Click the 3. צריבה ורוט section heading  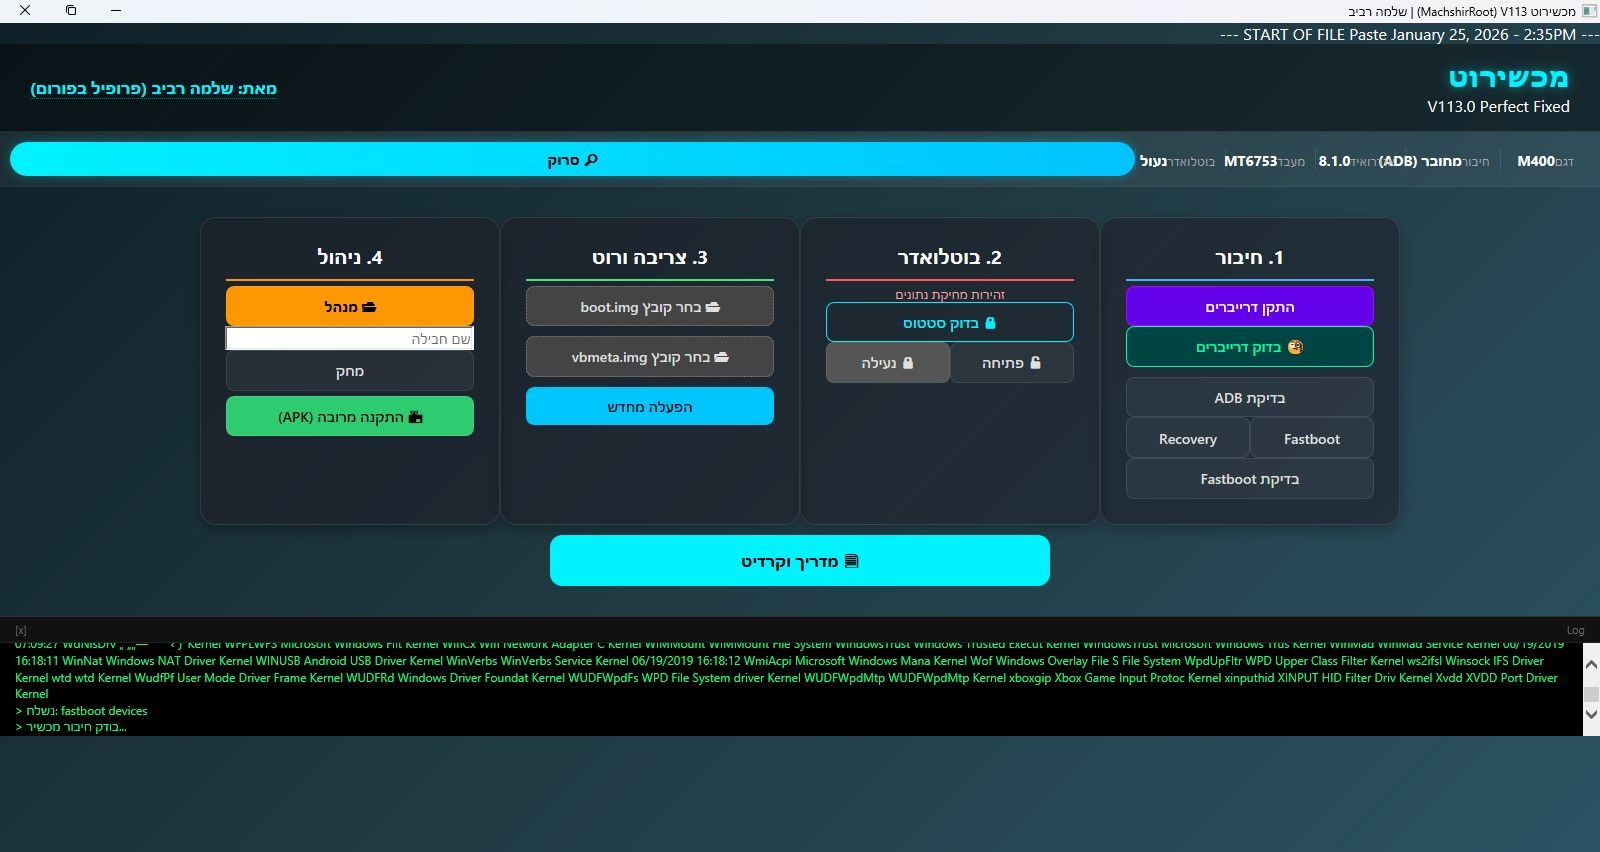pos(649,257)
